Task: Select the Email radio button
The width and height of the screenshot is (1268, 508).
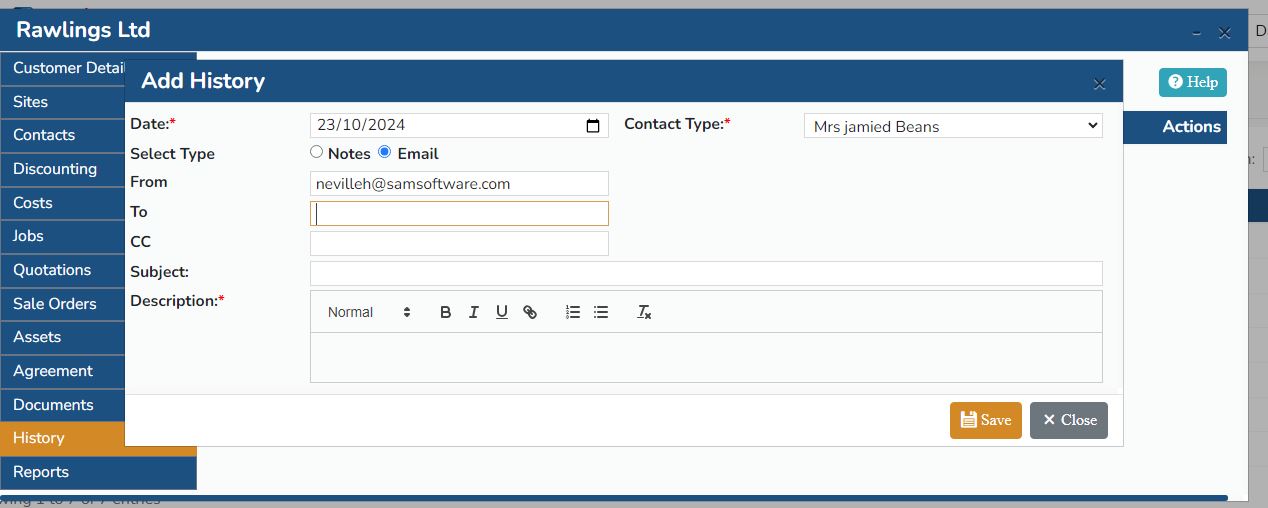Action: (x=384, y=152)
